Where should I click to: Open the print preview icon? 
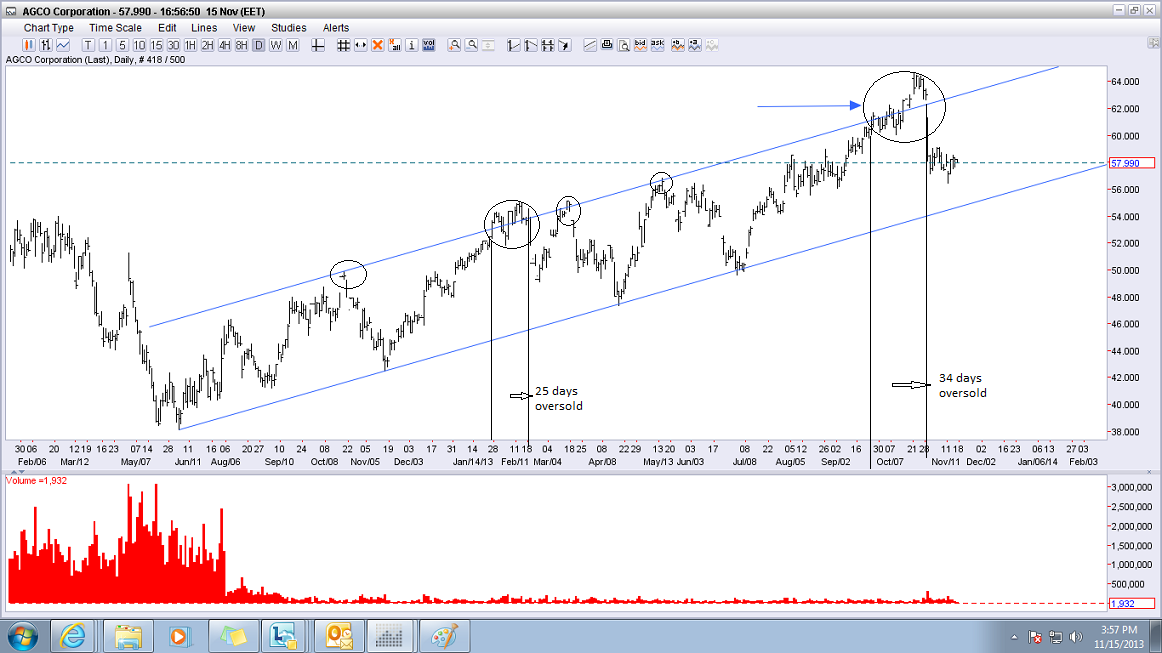tap(624, 45)
